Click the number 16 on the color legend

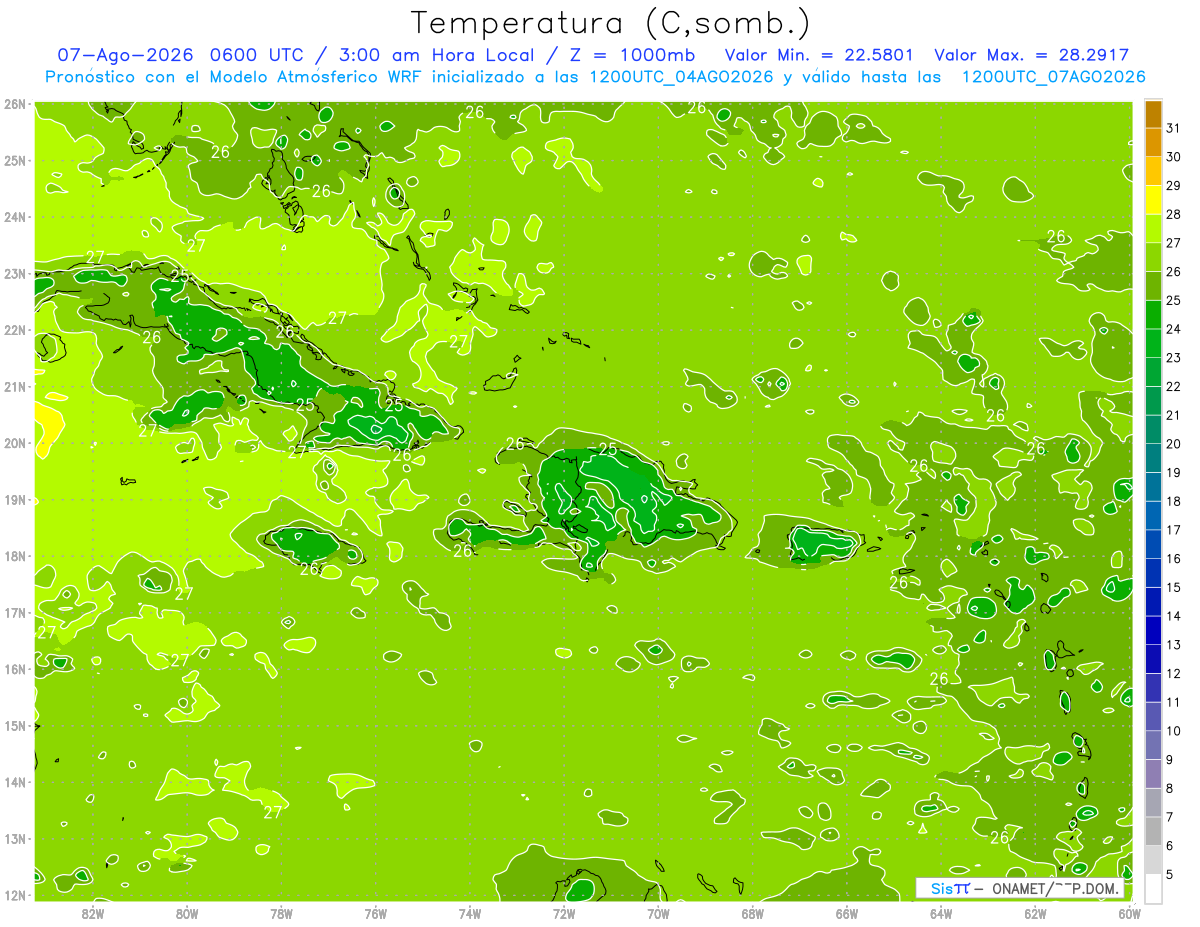coord(1173,559)
